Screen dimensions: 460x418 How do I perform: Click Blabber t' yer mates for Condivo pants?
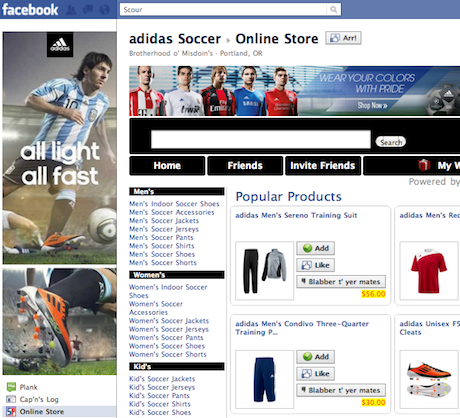[341, 390]
